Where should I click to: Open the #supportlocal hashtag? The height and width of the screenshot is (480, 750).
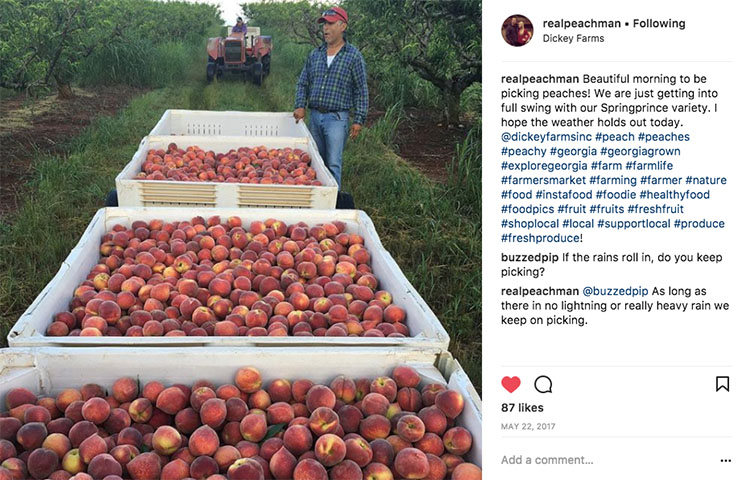pos(634,223)
